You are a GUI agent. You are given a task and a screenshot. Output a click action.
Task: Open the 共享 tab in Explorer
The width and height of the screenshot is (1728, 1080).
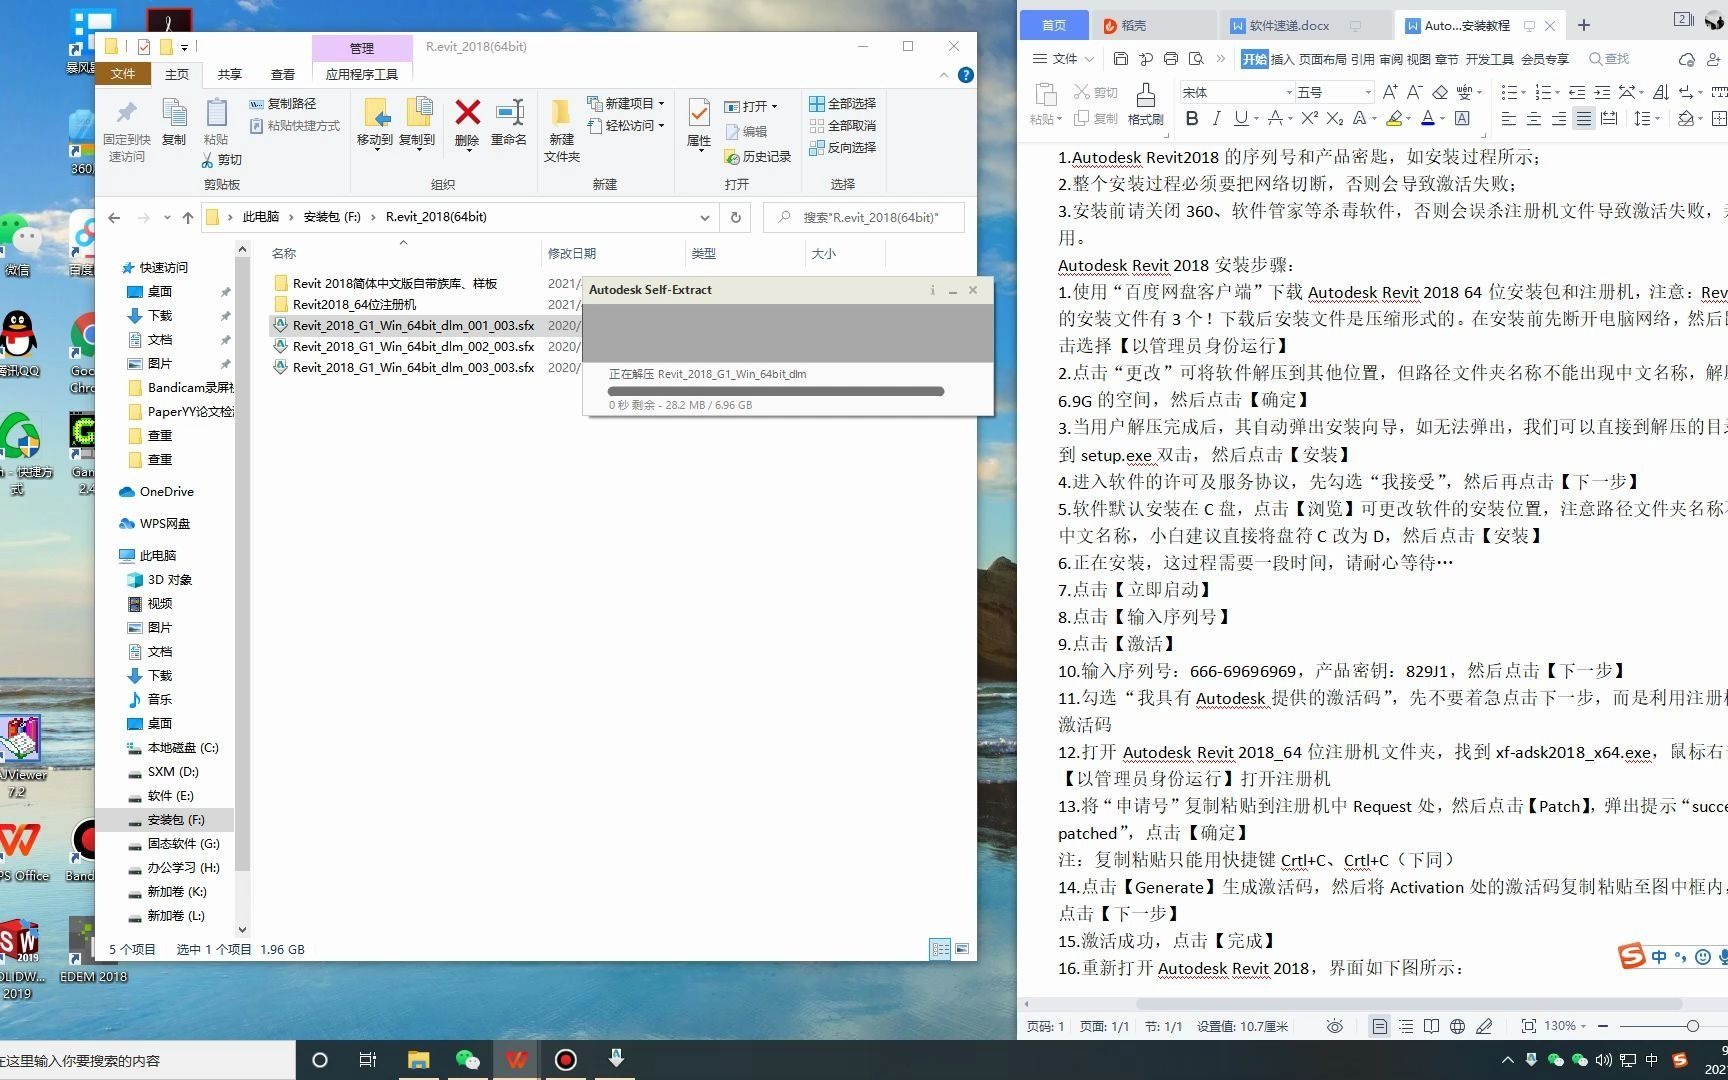[x=230, y=74]
